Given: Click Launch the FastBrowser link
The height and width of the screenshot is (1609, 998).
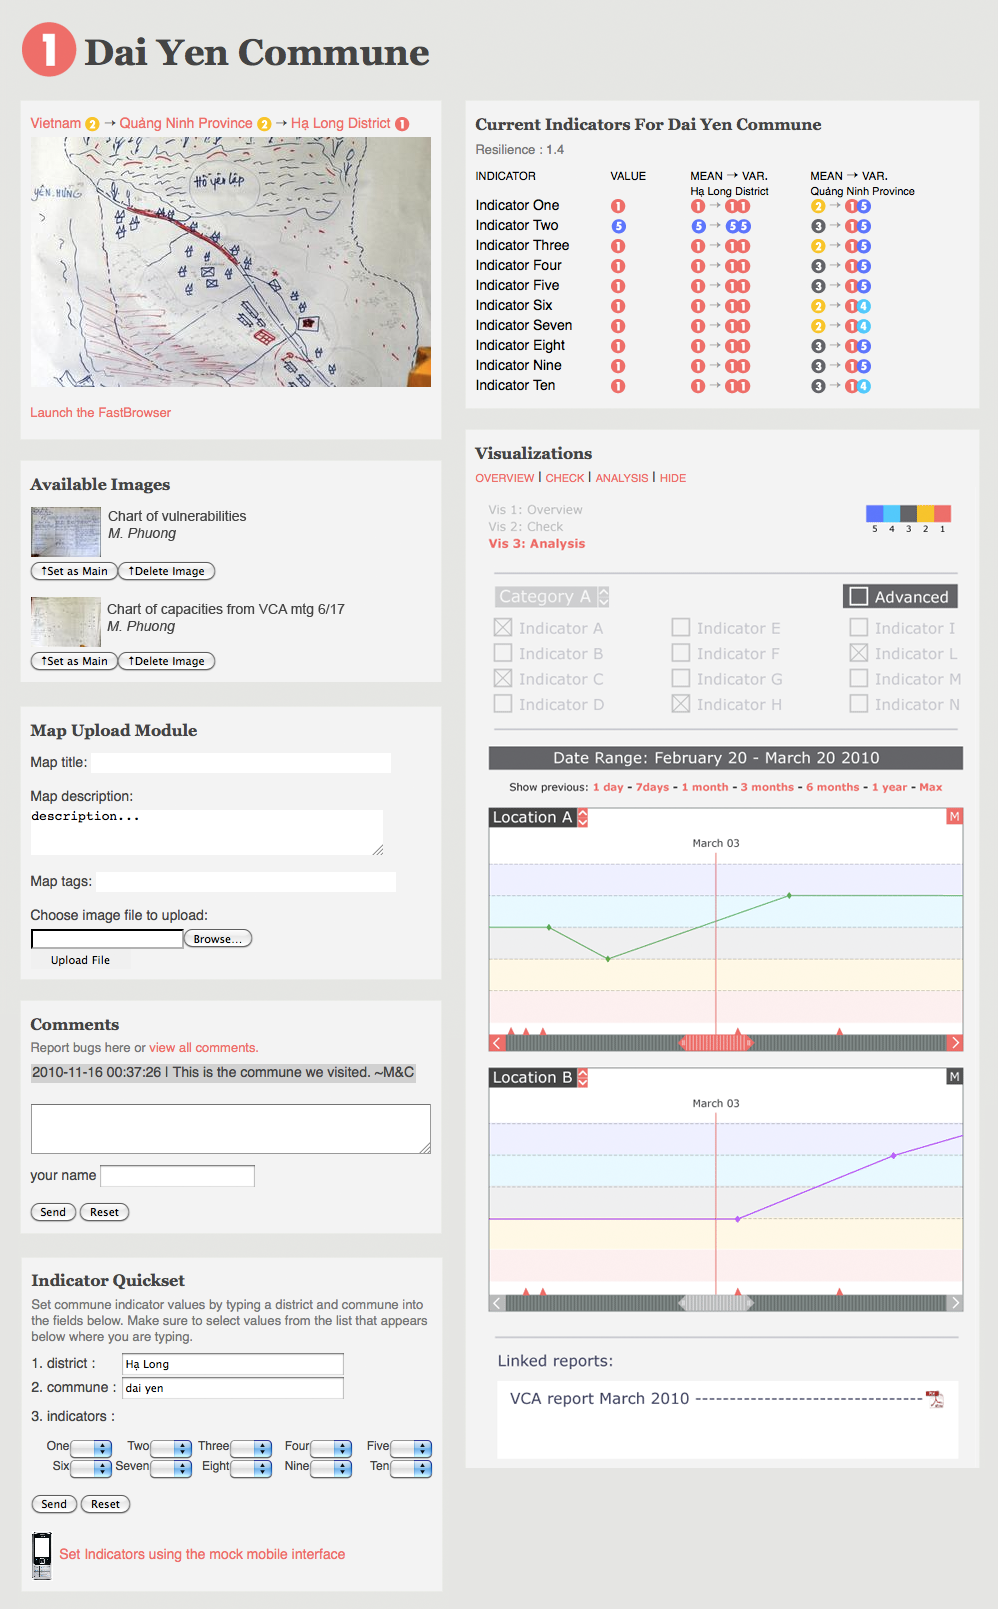Looking at the screenshot, I should [x=100, y=413].
